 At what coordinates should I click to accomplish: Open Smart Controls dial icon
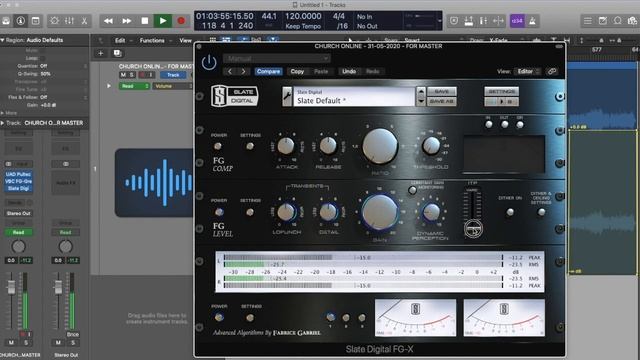click(x=54, y=21)
